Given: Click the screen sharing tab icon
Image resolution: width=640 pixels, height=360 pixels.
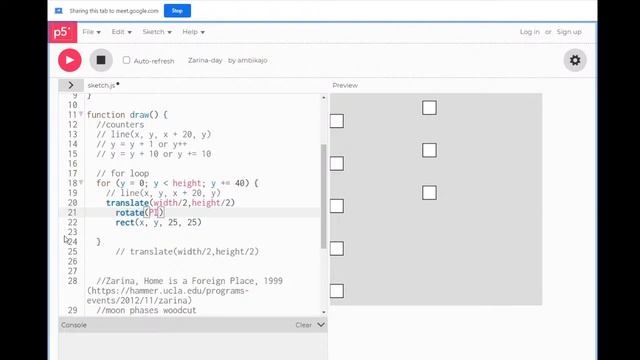Looking at the screenshot, I should point(59,11).
